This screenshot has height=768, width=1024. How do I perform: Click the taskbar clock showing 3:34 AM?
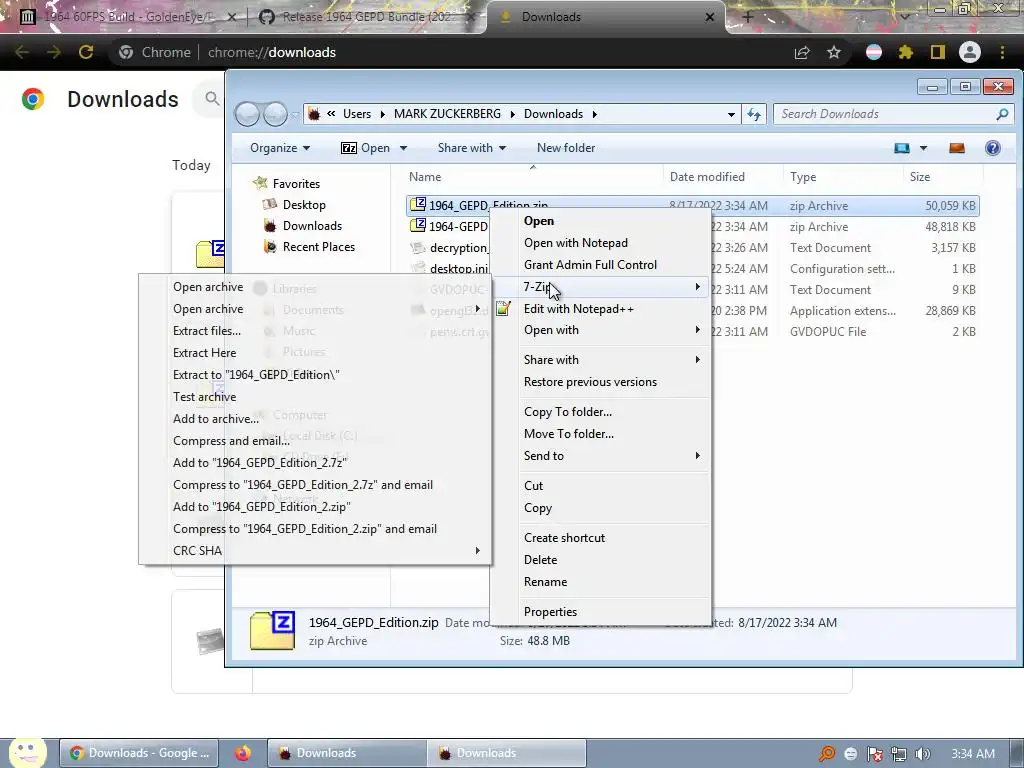pos(973,754)
